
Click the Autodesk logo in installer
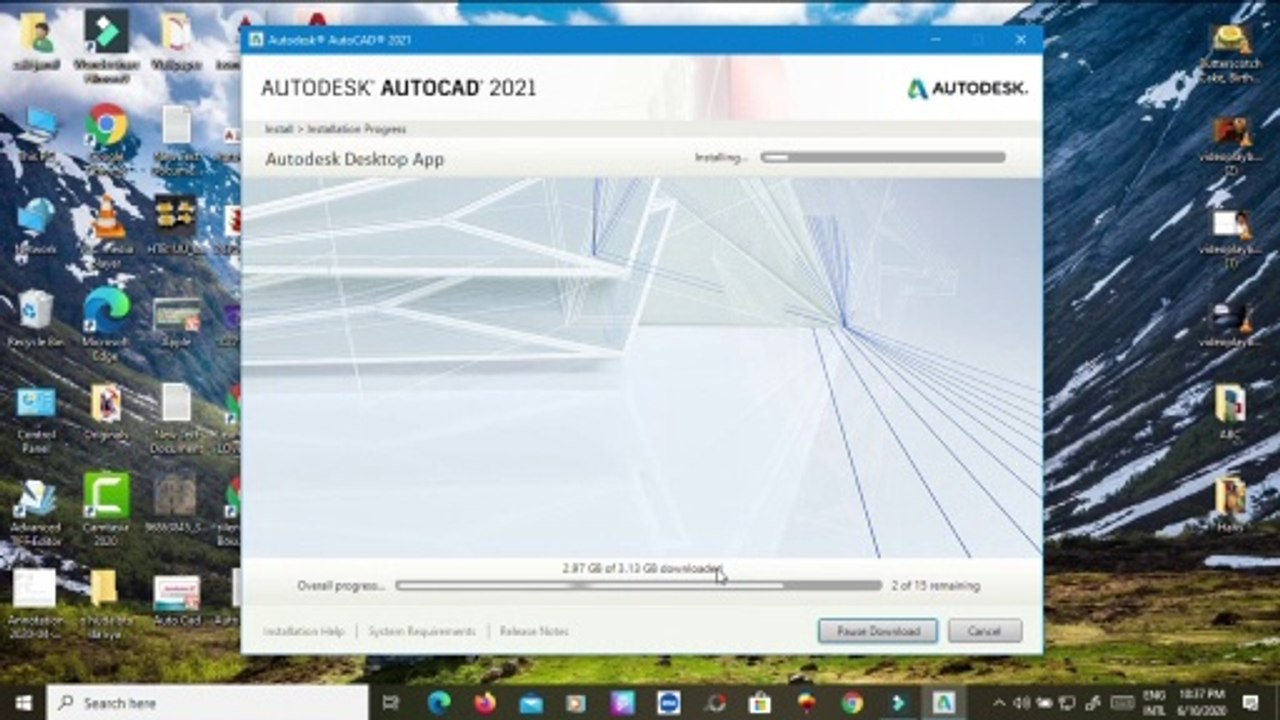click(x=967, y=88)
